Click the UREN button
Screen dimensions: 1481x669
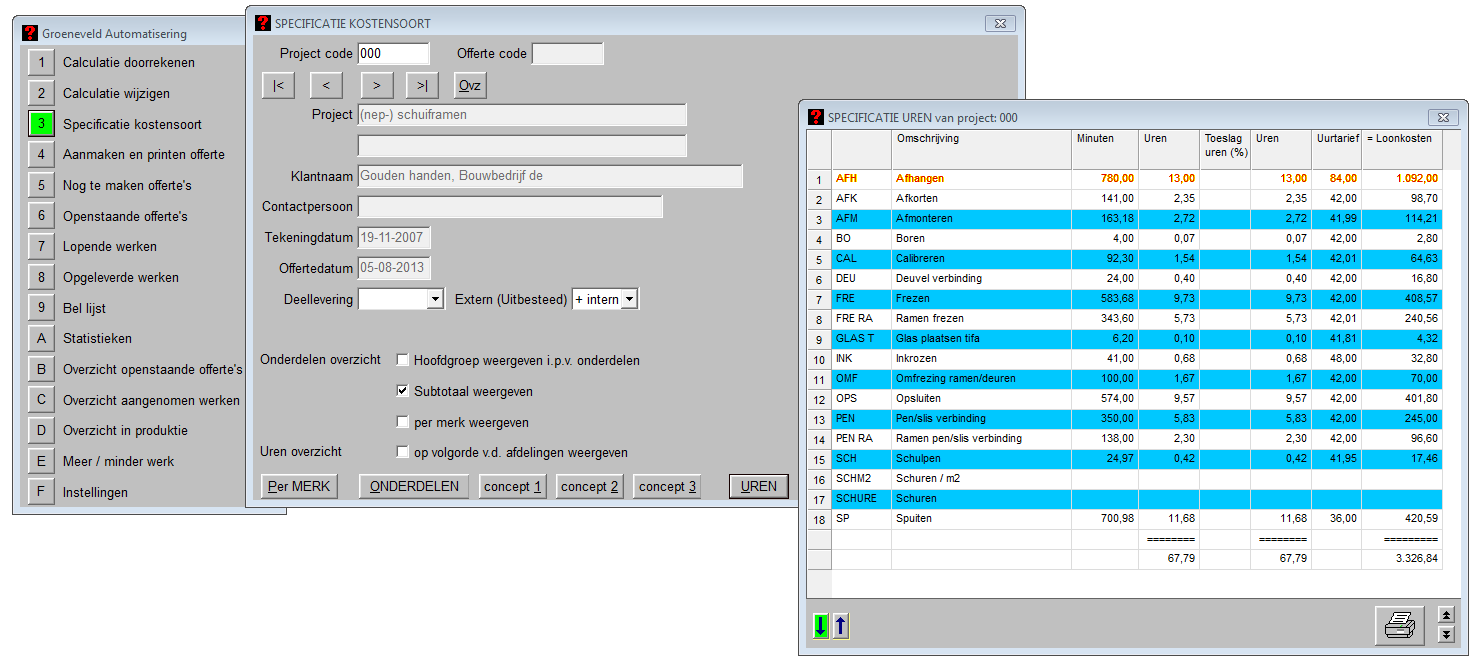(x=759, y=487)
